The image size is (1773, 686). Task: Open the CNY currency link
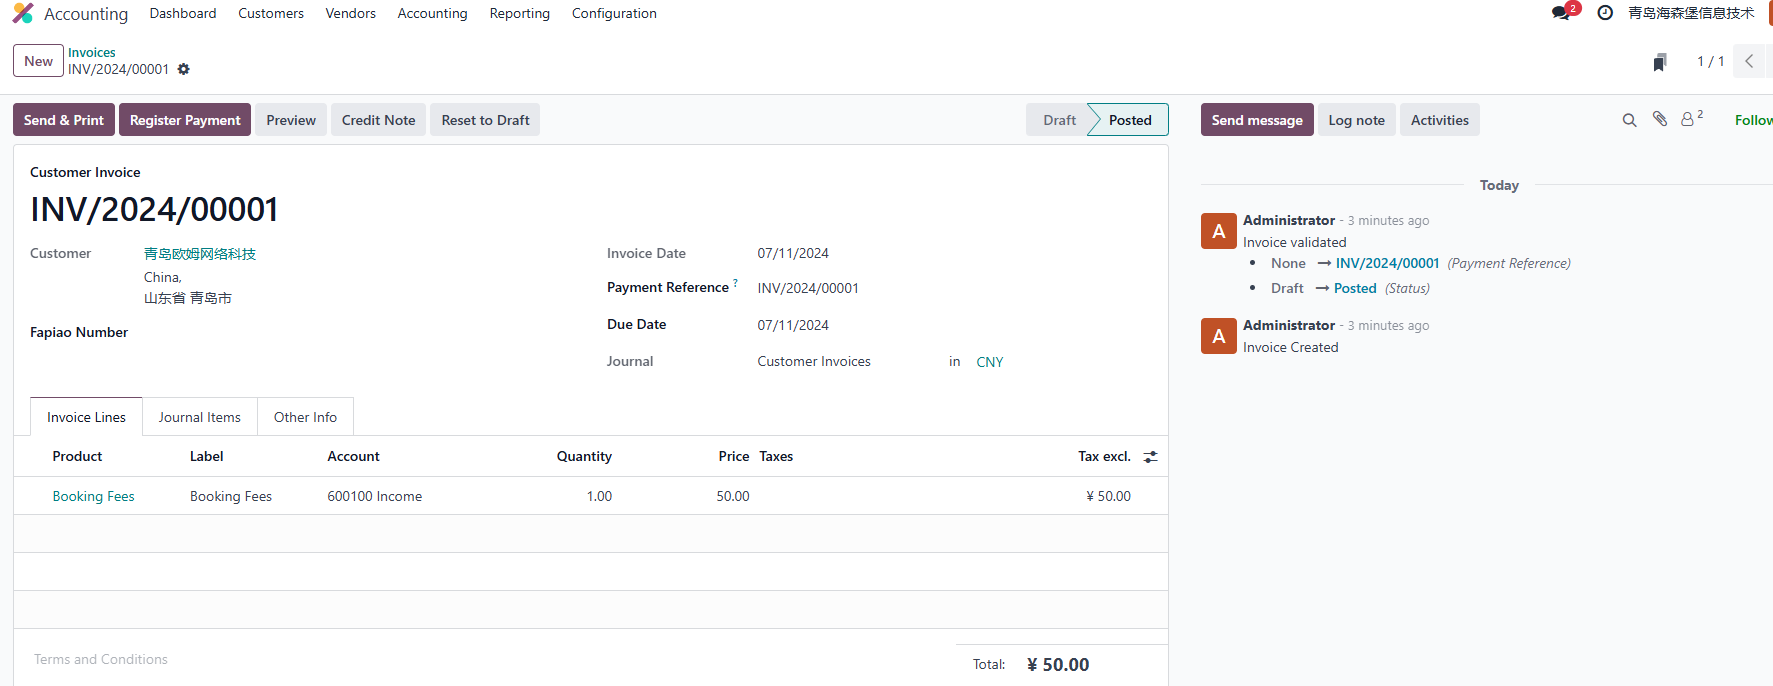pyautogui.click(x=990, y=362)
